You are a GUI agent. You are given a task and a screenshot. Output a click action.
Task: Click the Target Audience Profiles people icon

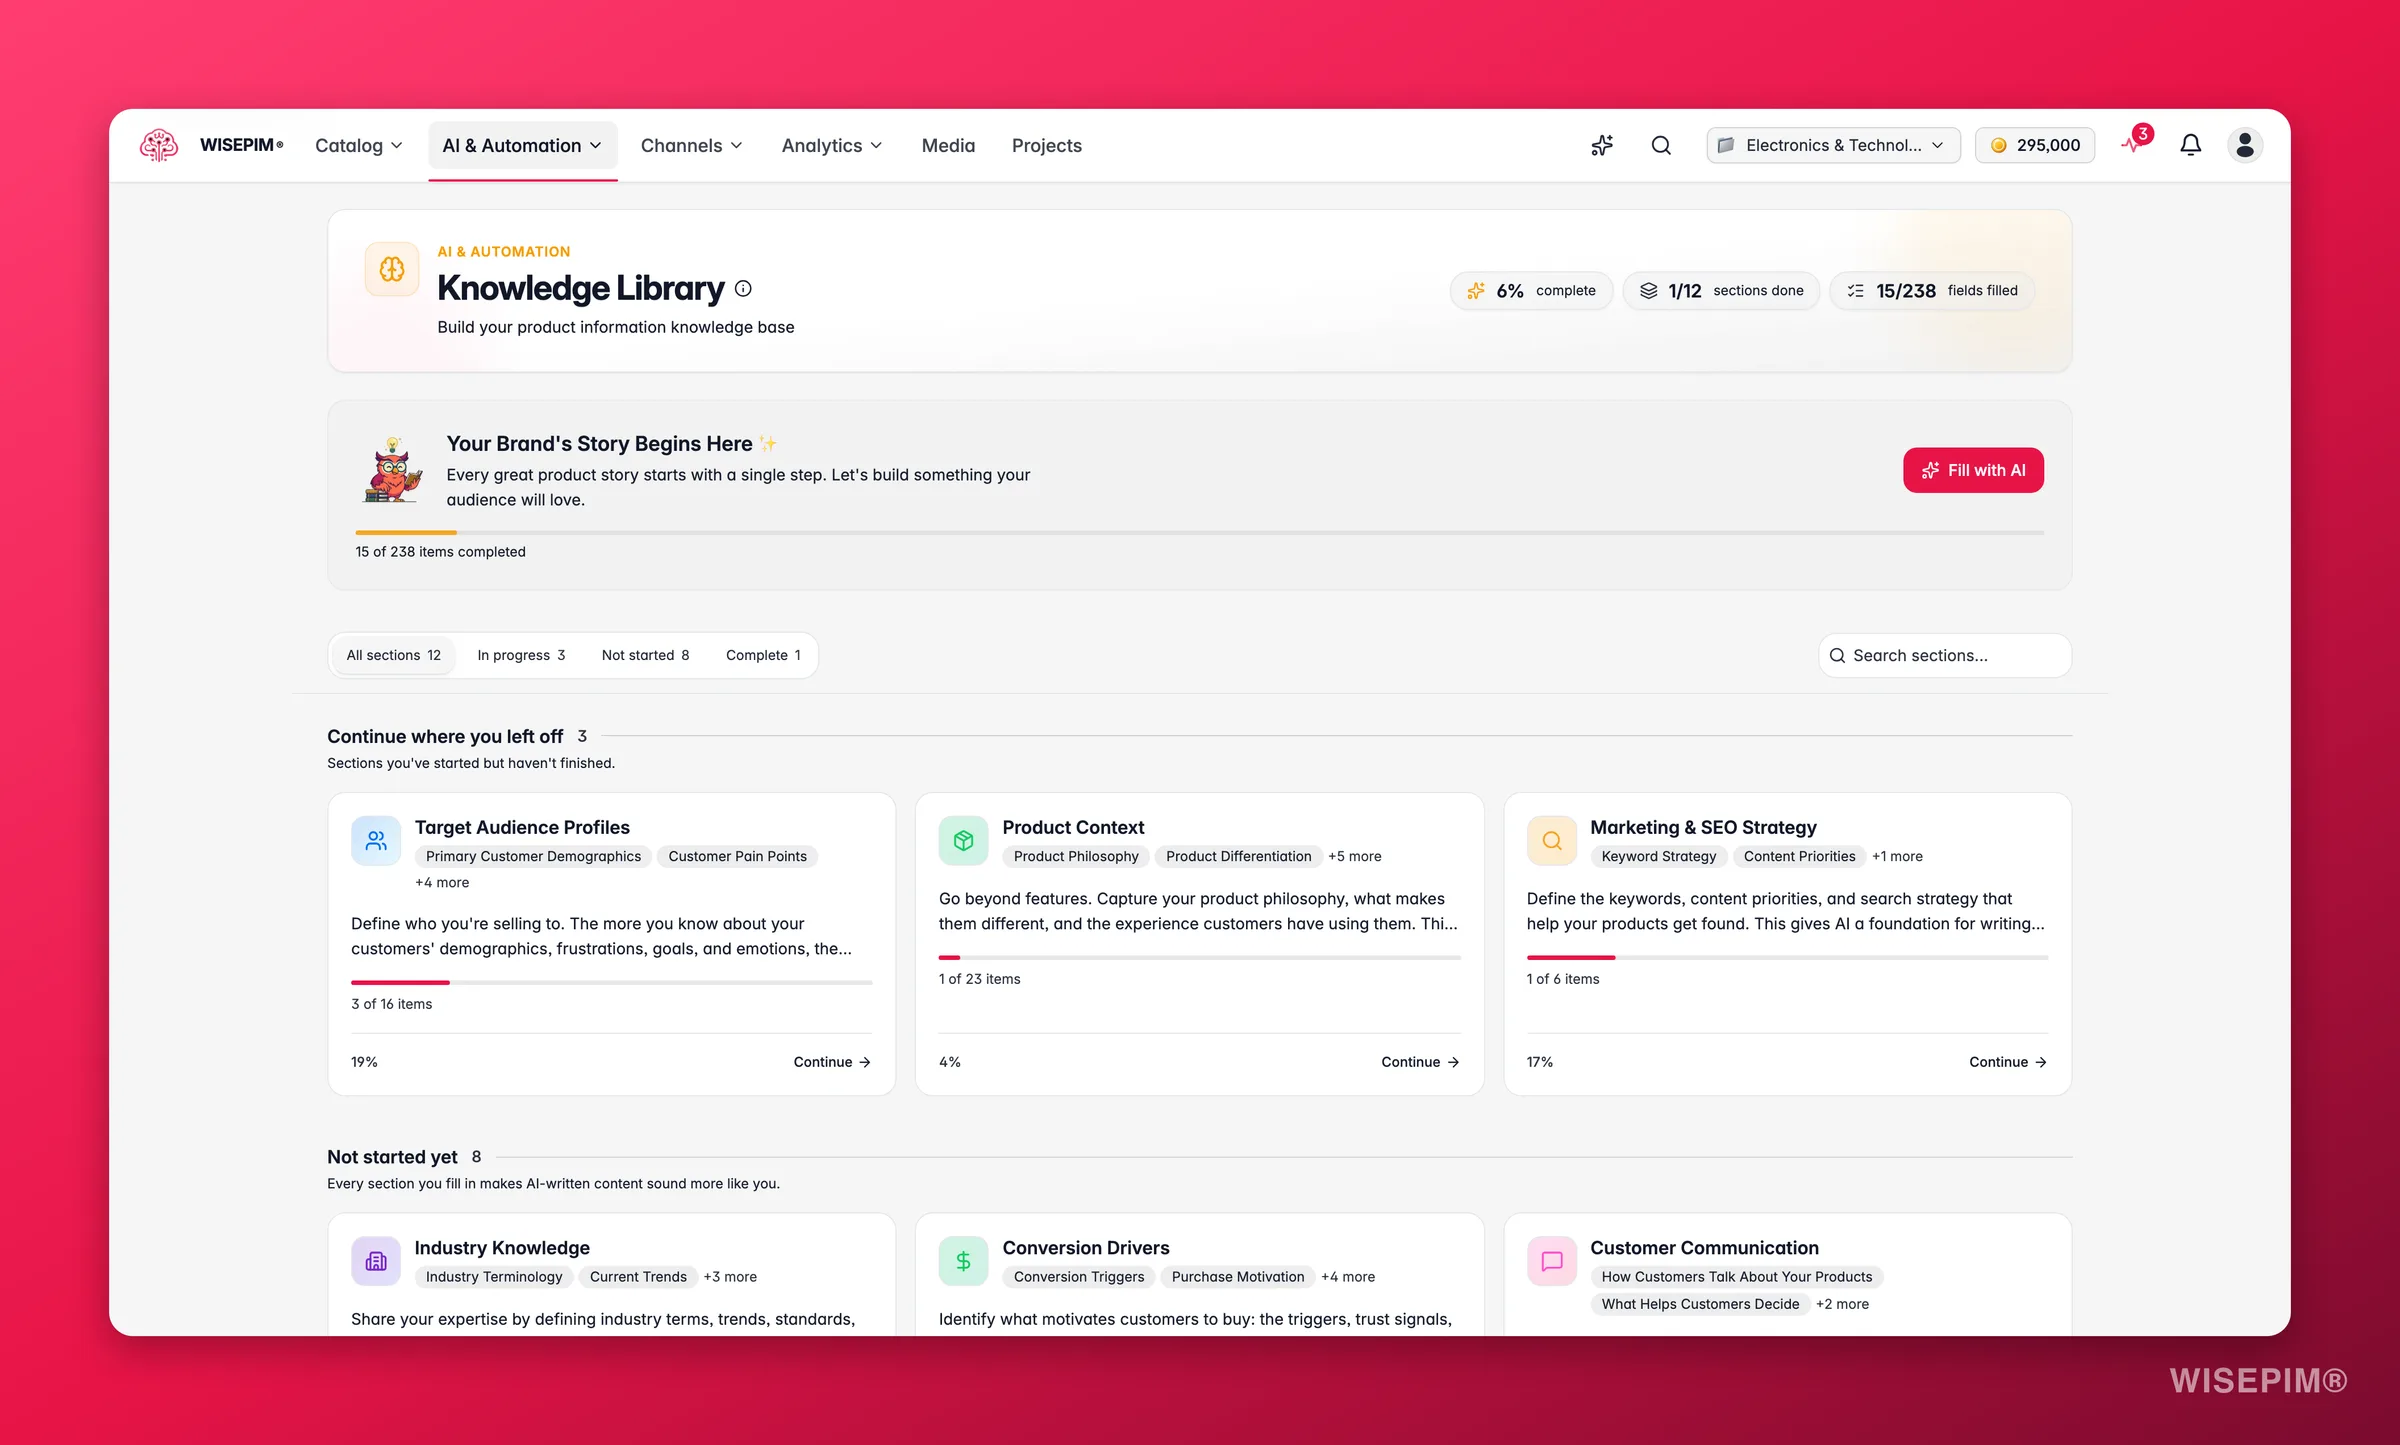[x=376, y=841]
